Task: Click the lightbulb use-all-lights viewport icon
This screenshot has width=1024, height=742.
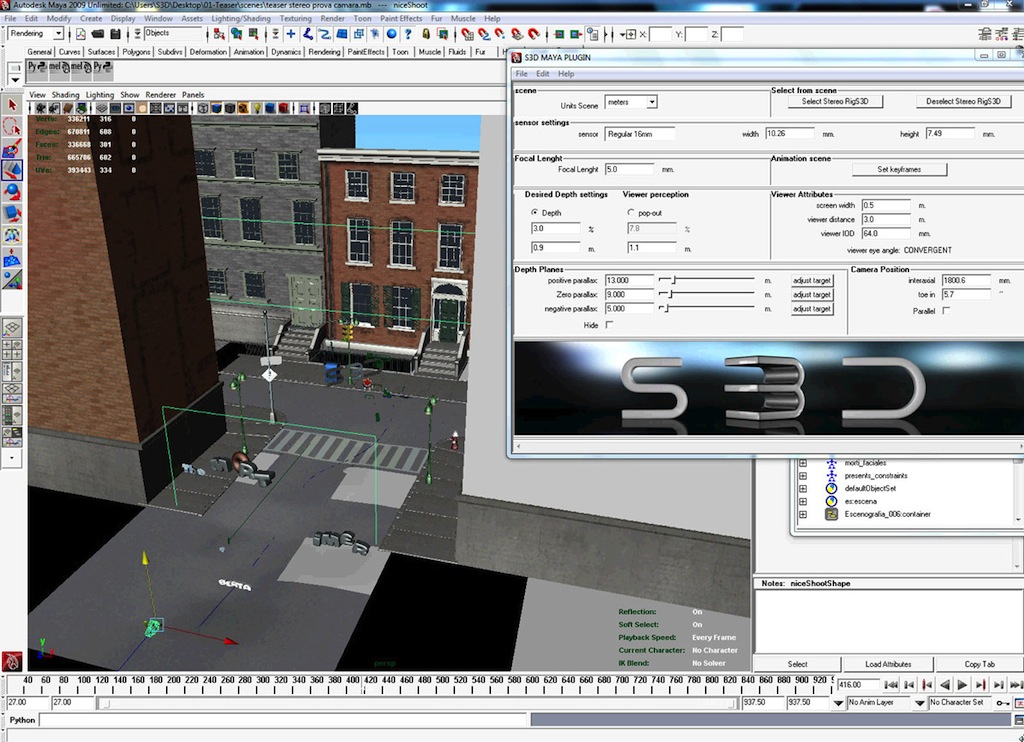Action: (257, 108)
